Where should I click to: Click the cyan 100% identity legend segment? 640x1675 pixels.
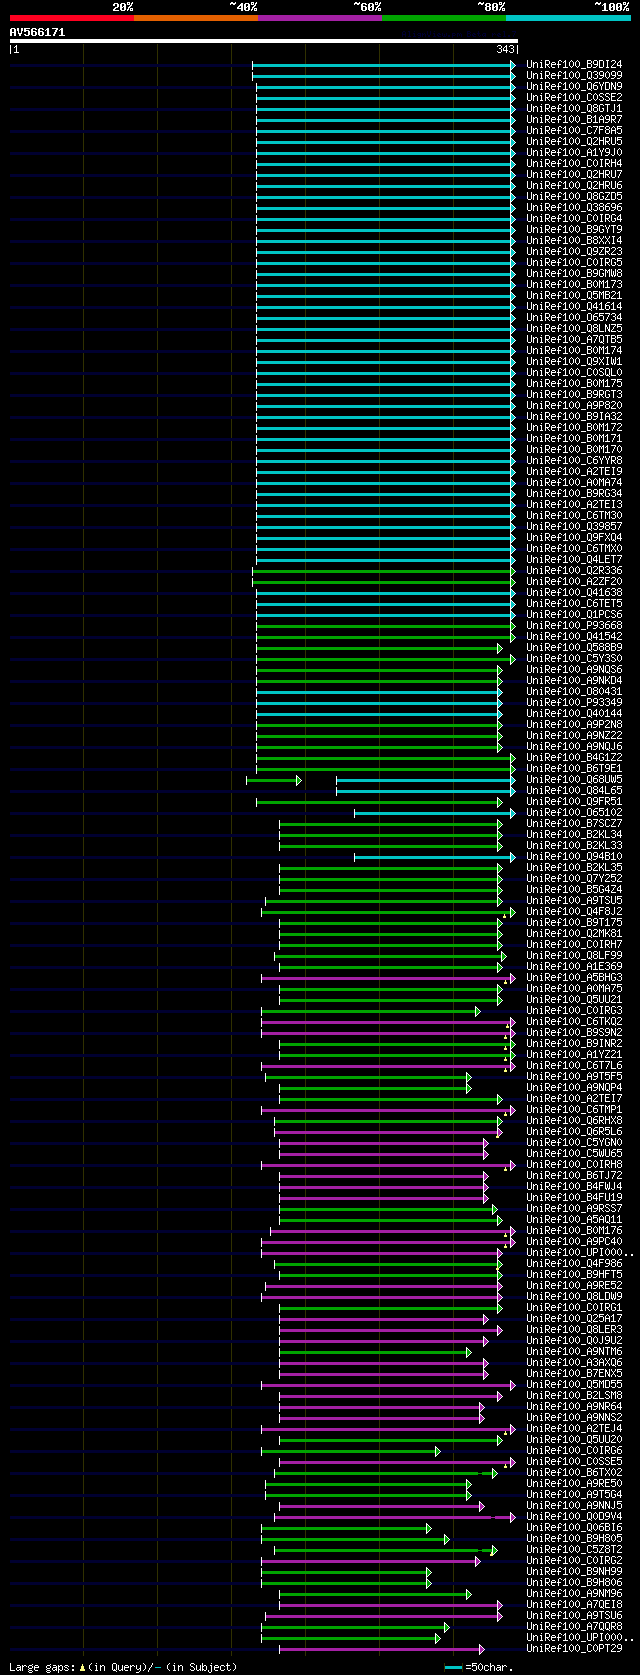pos(568,18)
